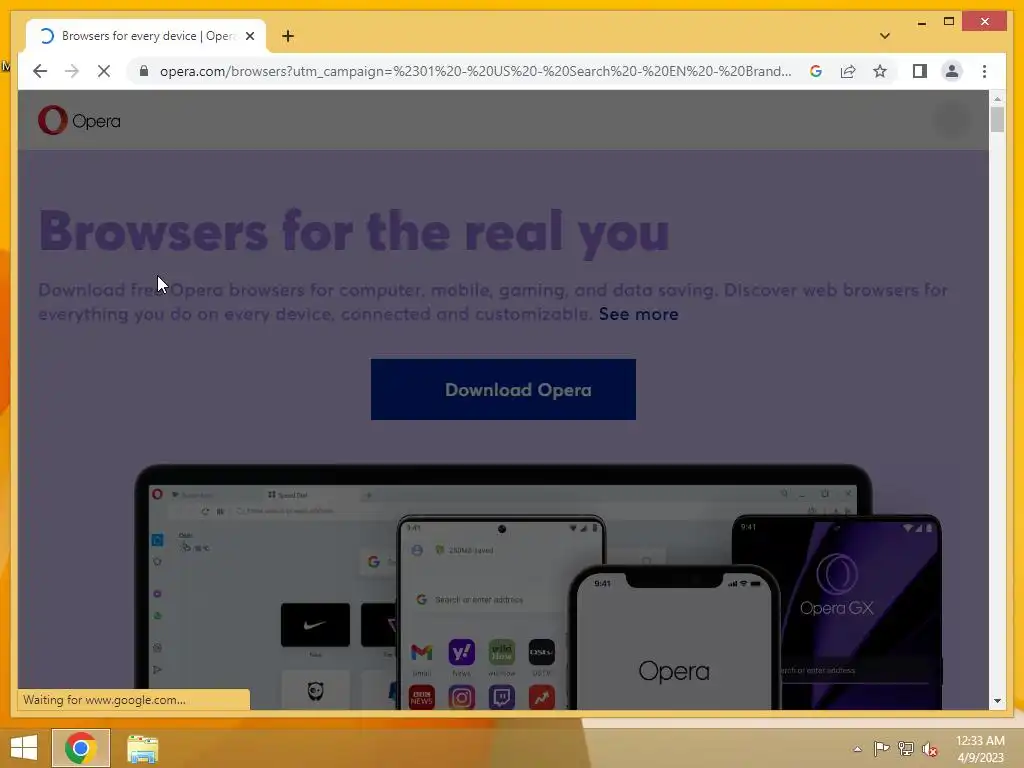The height and width of the screenshot is (768, 1024).
Task: Click the Yahoo icon in phone mockup
Action: [461, 652]
